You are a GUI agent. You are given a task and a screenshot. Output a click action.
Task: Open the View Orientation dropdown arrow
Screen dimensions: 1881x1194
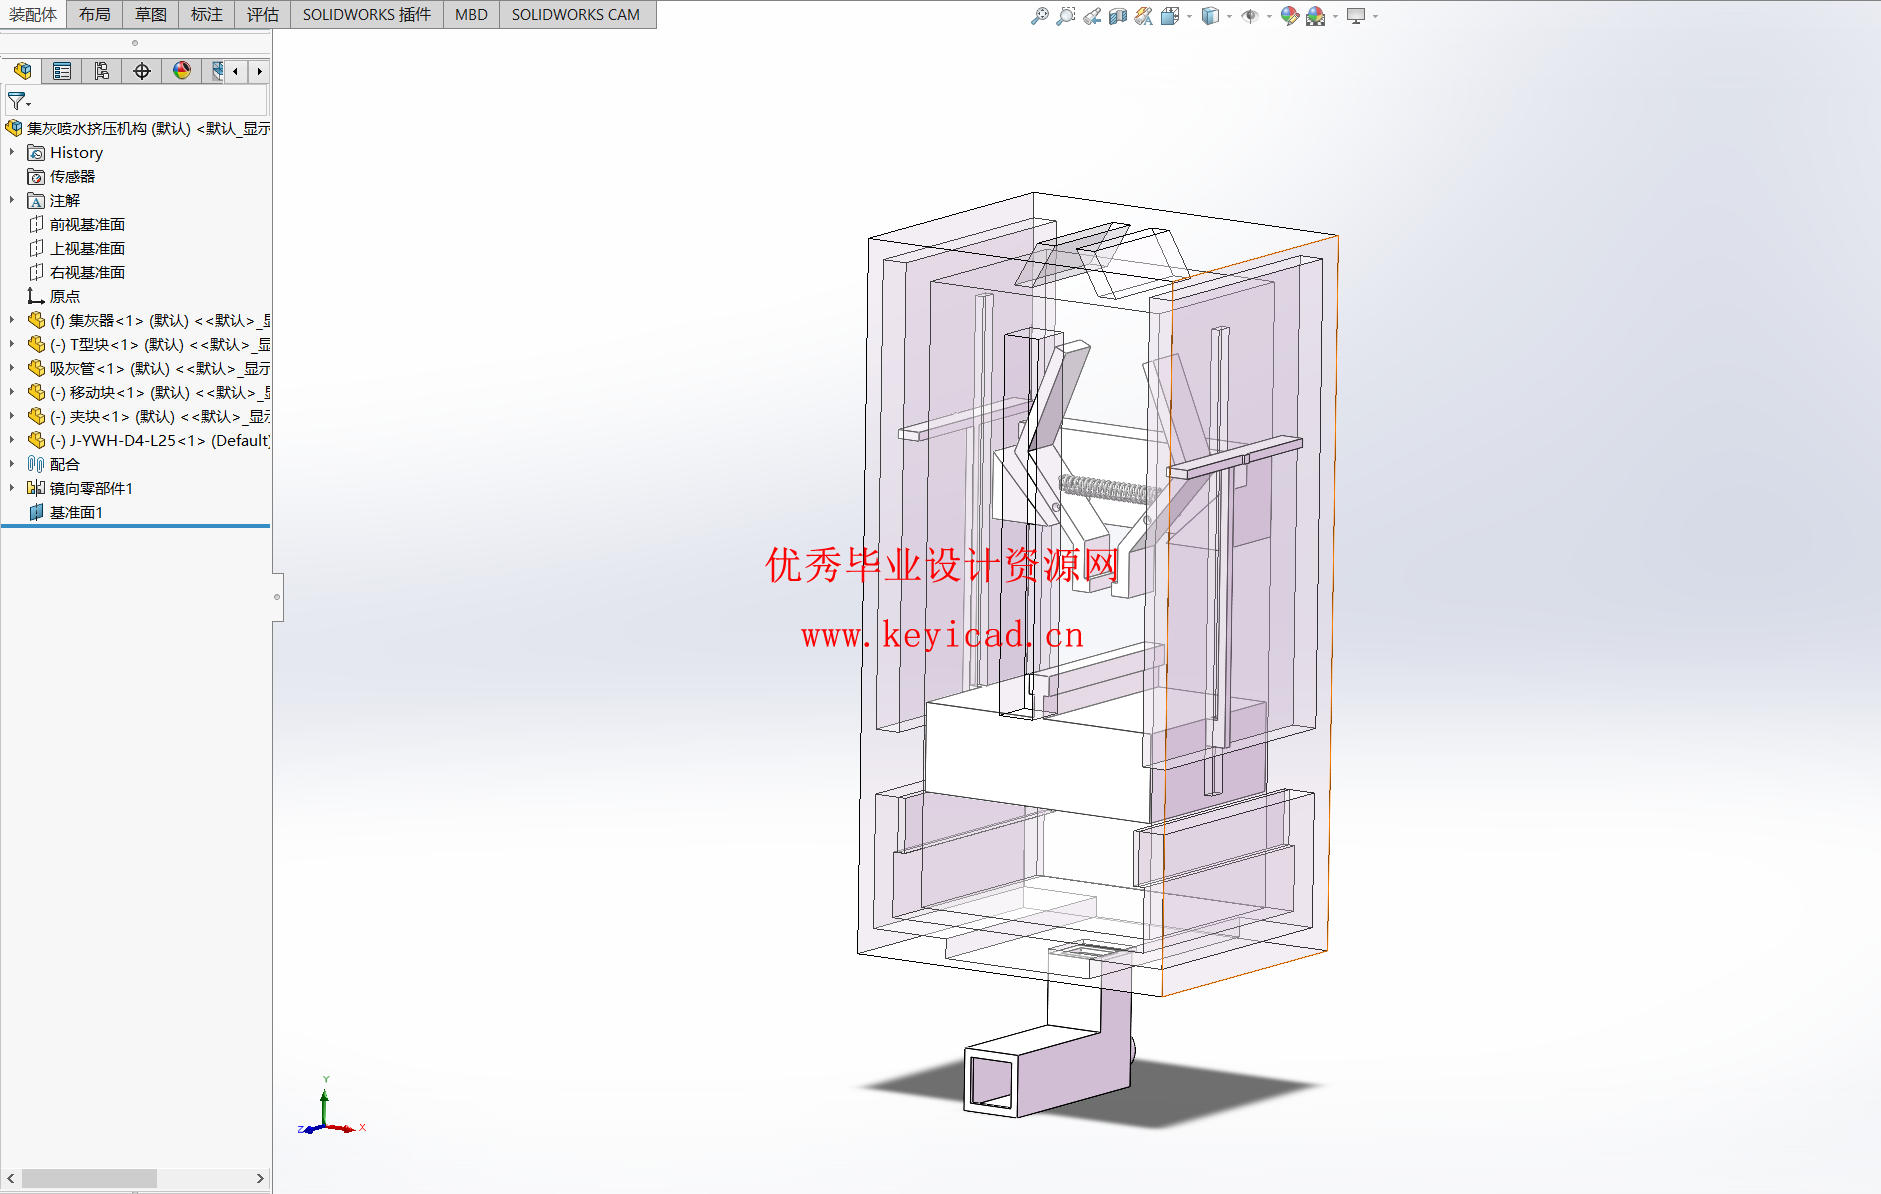pos(1189,16)
